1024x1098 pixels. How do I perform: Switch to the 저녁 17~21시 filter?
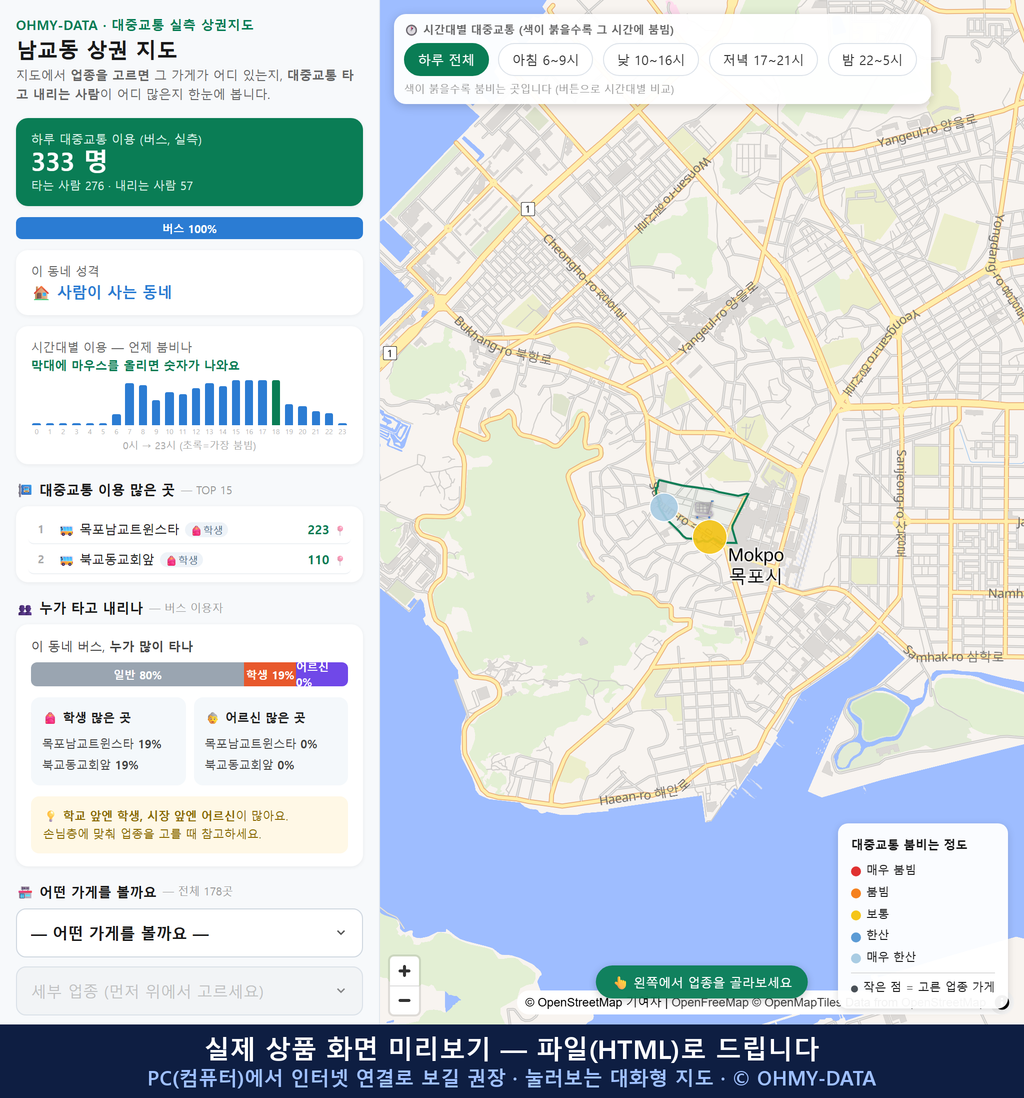tap(763, 60)
